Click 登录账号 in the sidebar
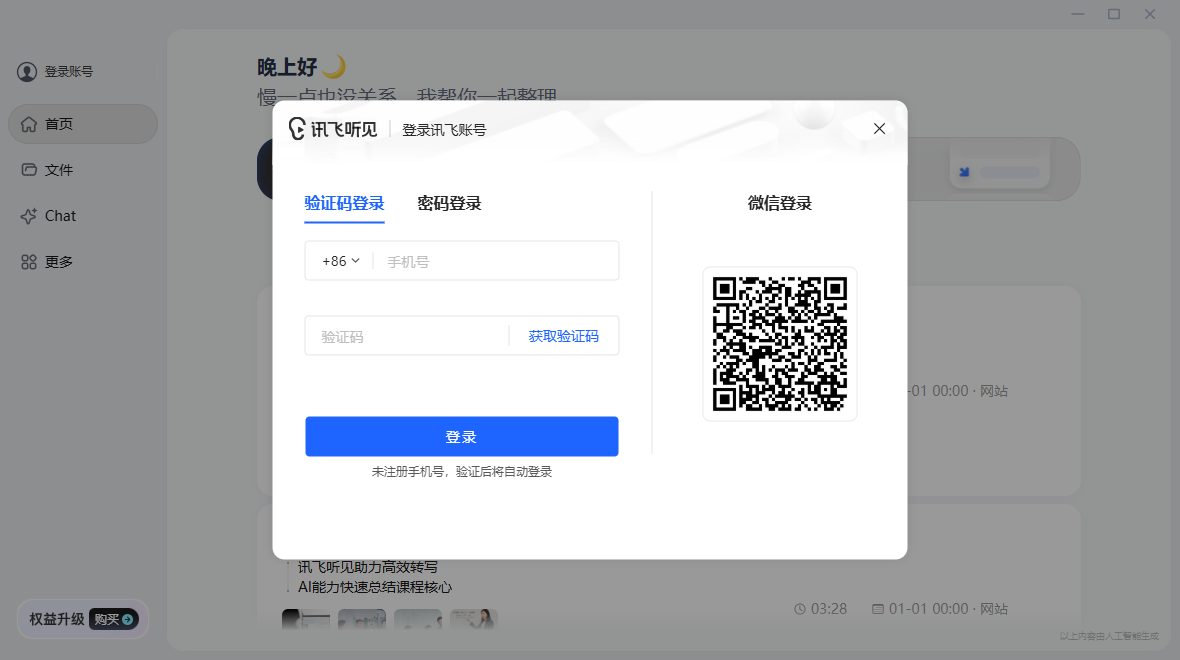1180x660 pixels. pos(68,71)
